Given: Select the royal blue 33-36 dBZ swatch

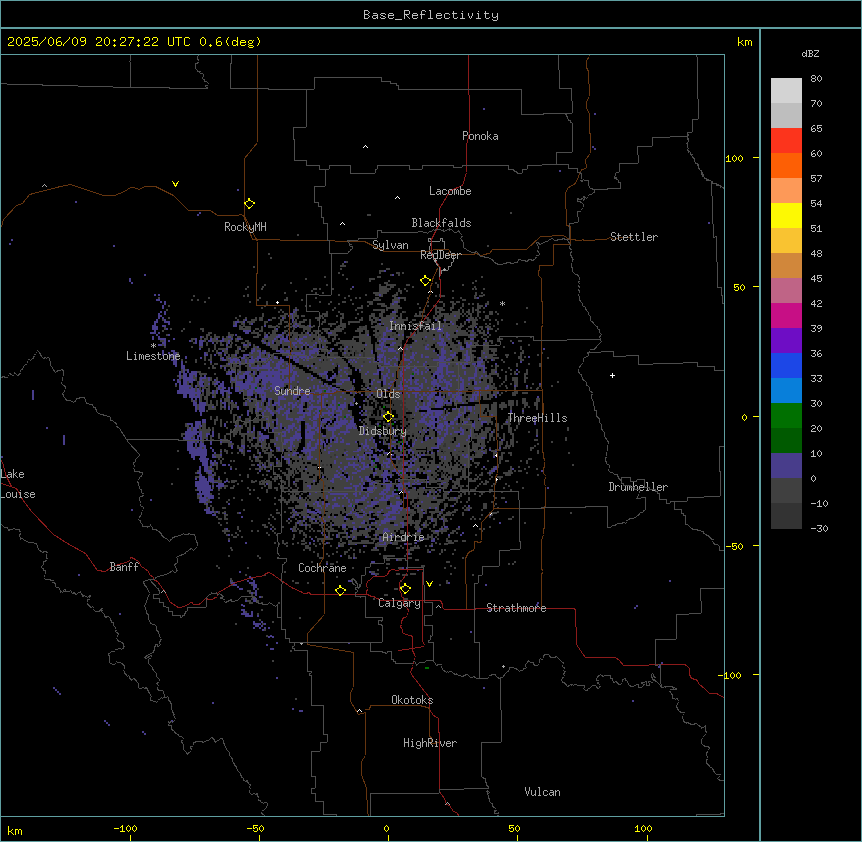Looking at the screenshot, I should (786, 365).
